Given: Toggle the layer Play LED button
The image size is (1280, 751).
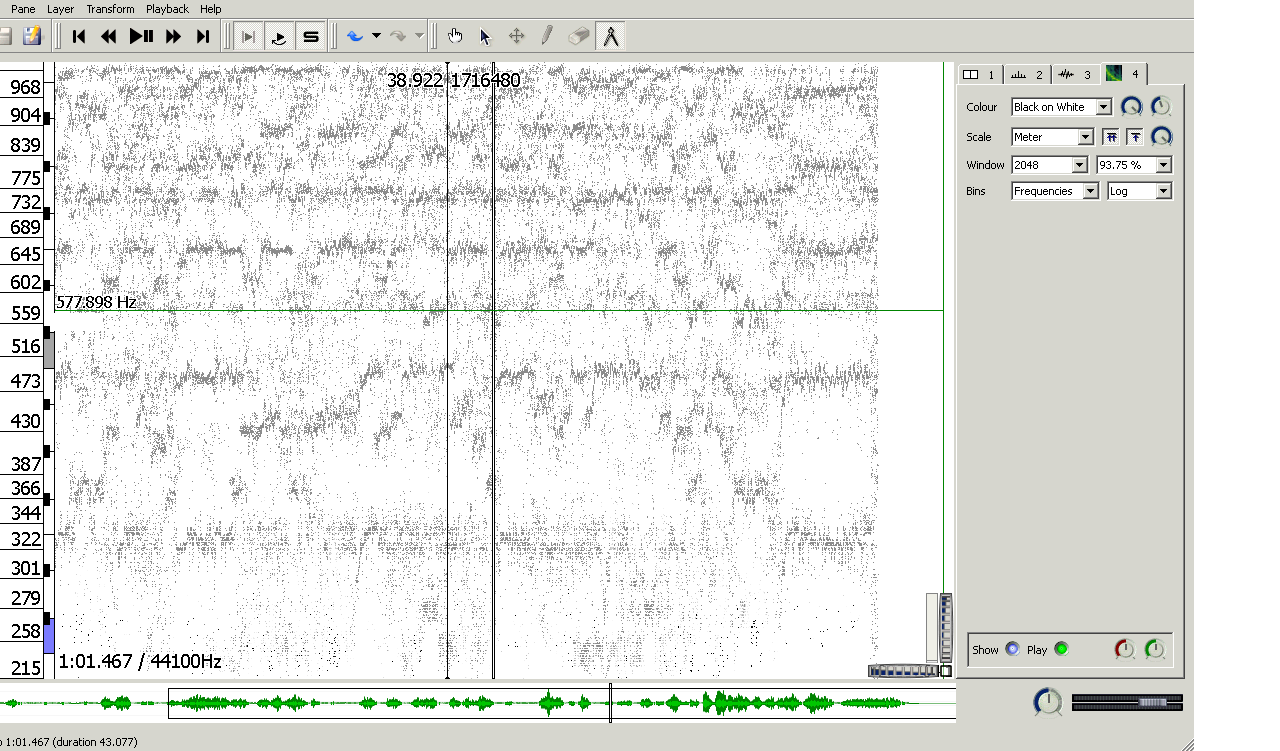Looking at the screenshot, I should point(1061,649).
